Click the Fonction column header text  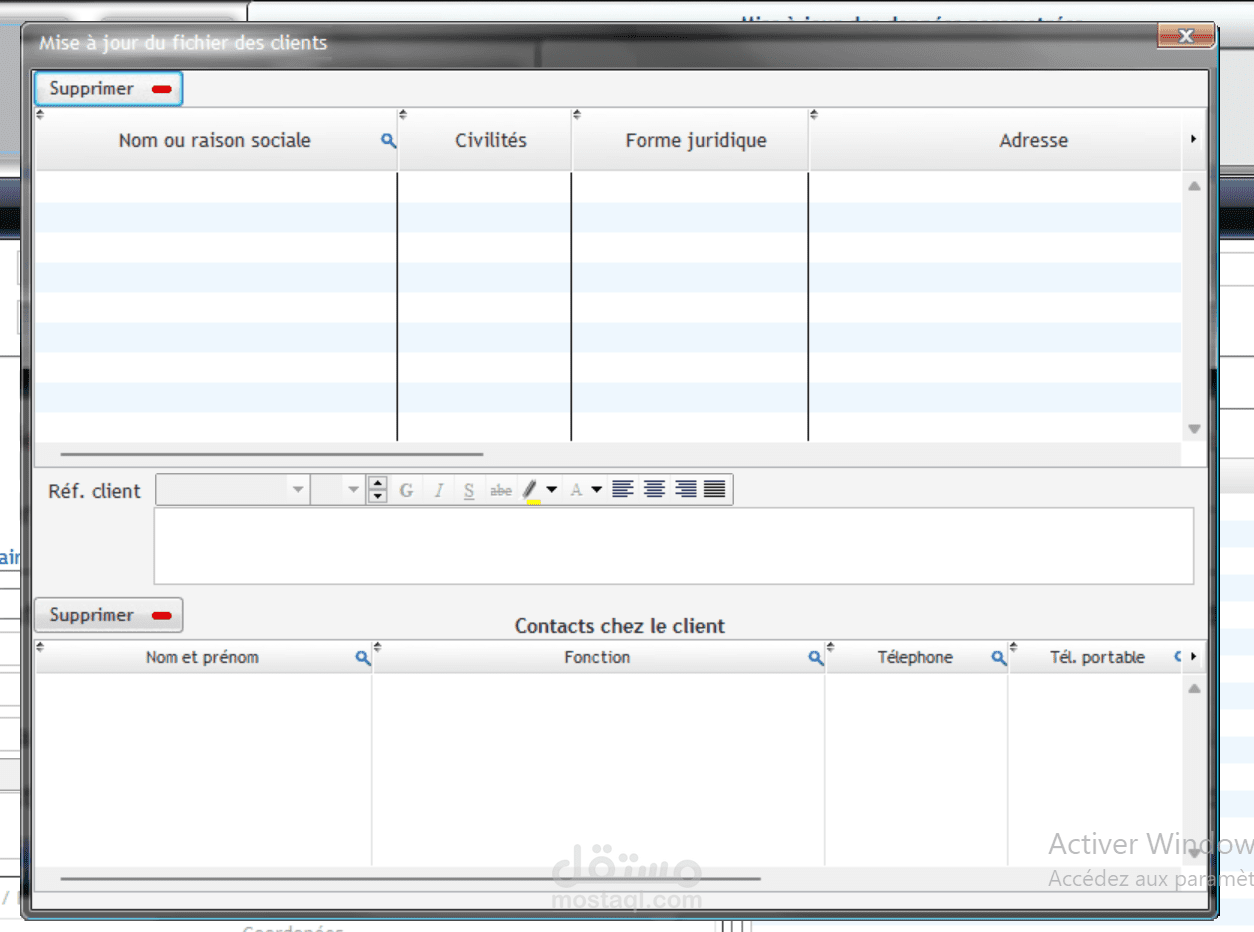click(597, 658)
